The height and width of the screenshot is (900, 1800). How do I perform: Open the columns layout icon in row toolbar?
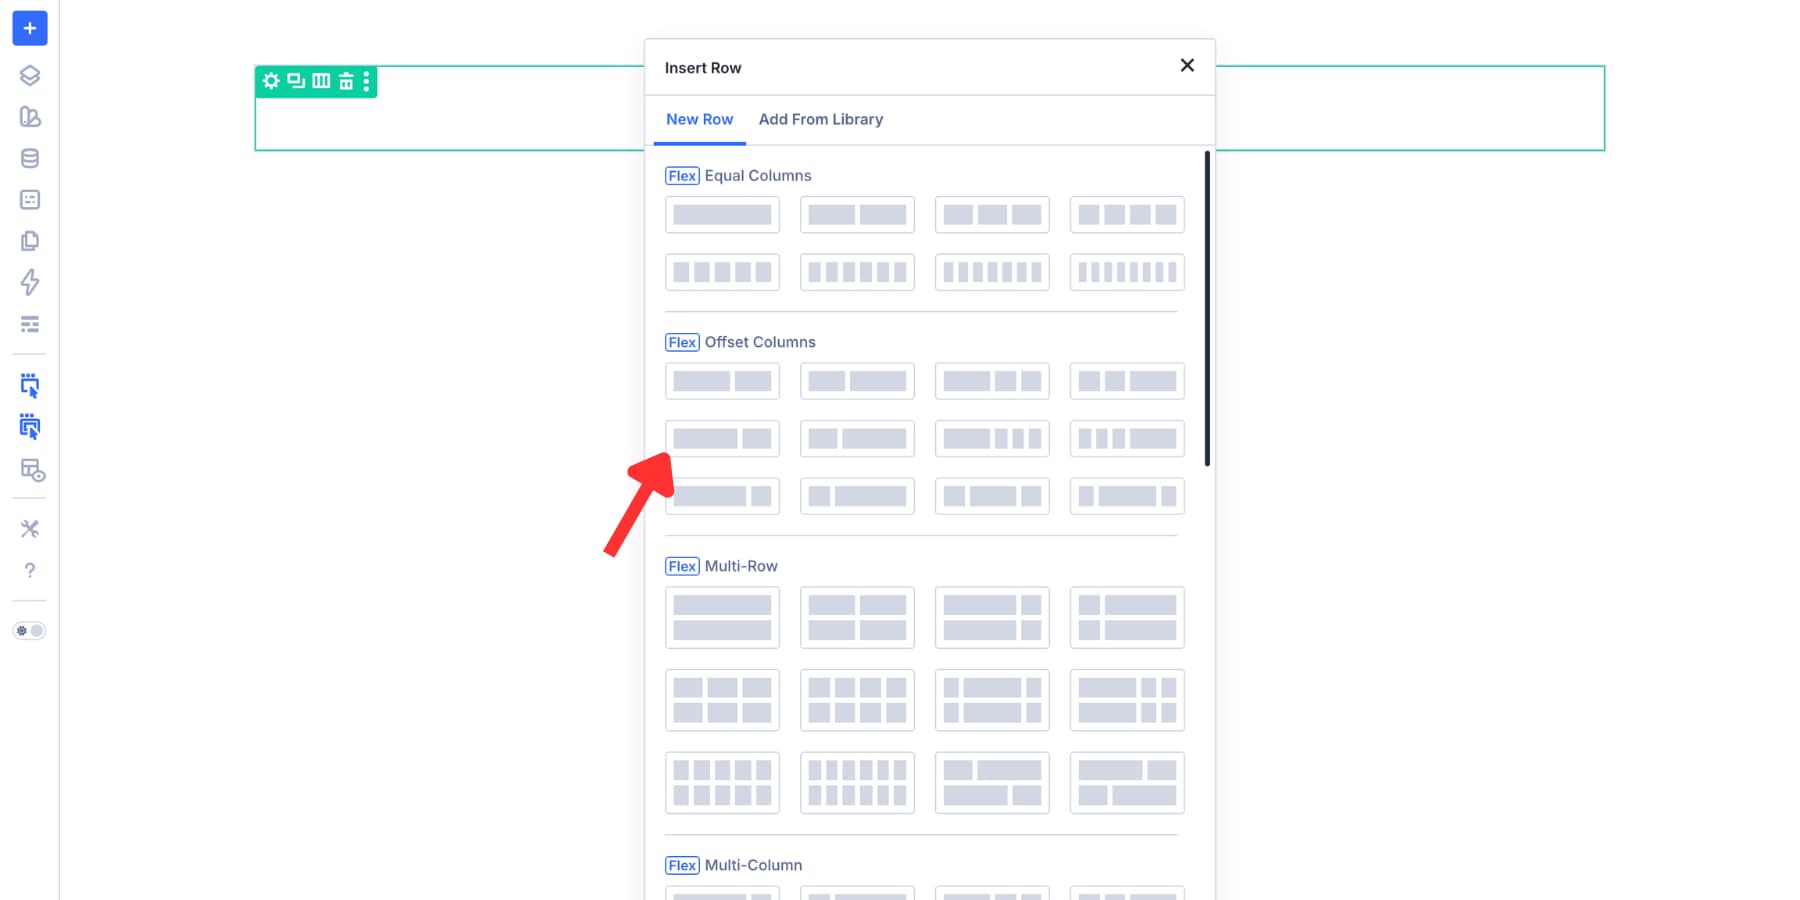[x=321, y=81]
